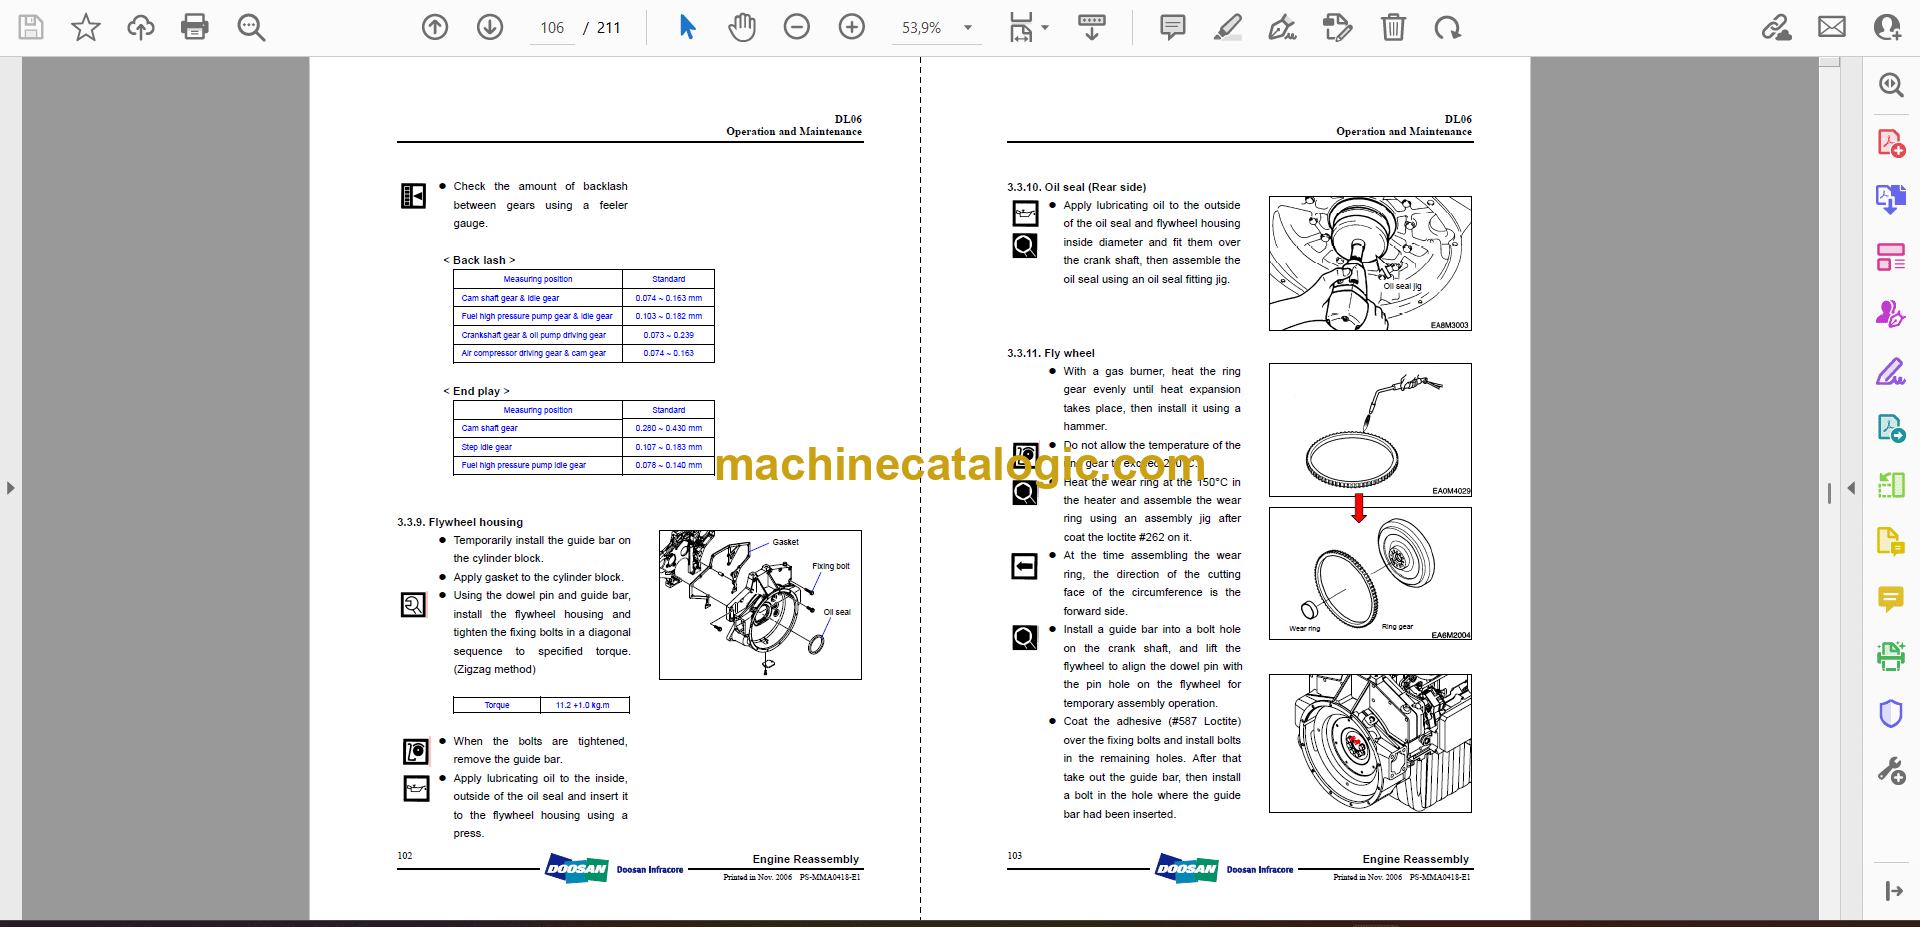
Task: Go to the previous page
Action: (x=435, y=27)
